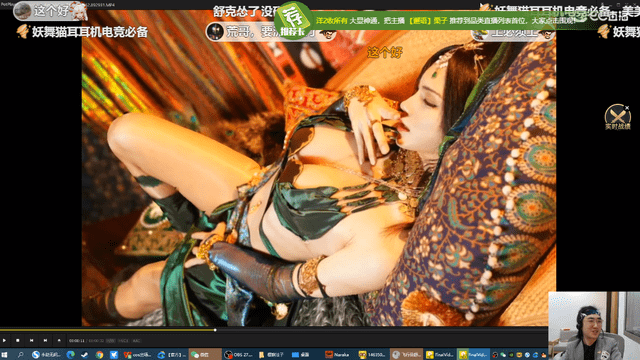Click the OBS icon in the system tray
Viewport: 640px width, 360px height.
click(495, 355)
